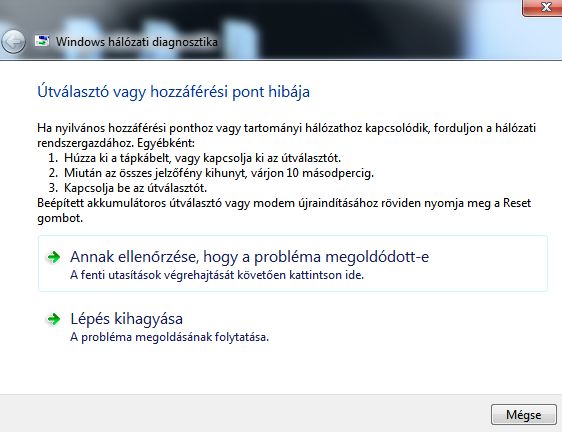Click the Windows hálózati diagnosztika title
The width and height of the screenshot is (562, 432).
137,42
